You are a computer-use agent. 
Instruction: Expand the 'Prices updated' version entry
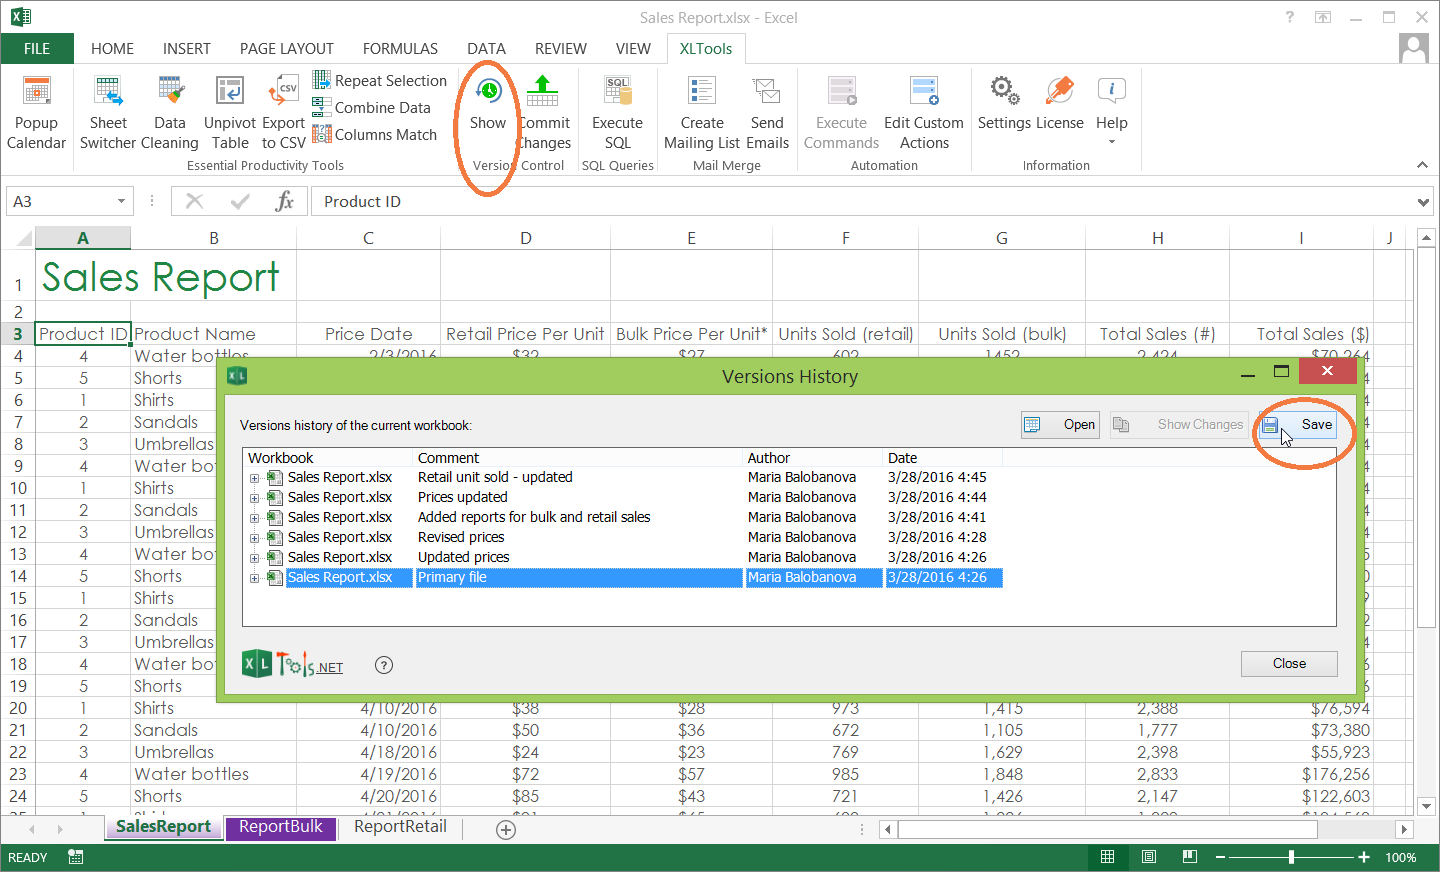click(x=254, y=498)
